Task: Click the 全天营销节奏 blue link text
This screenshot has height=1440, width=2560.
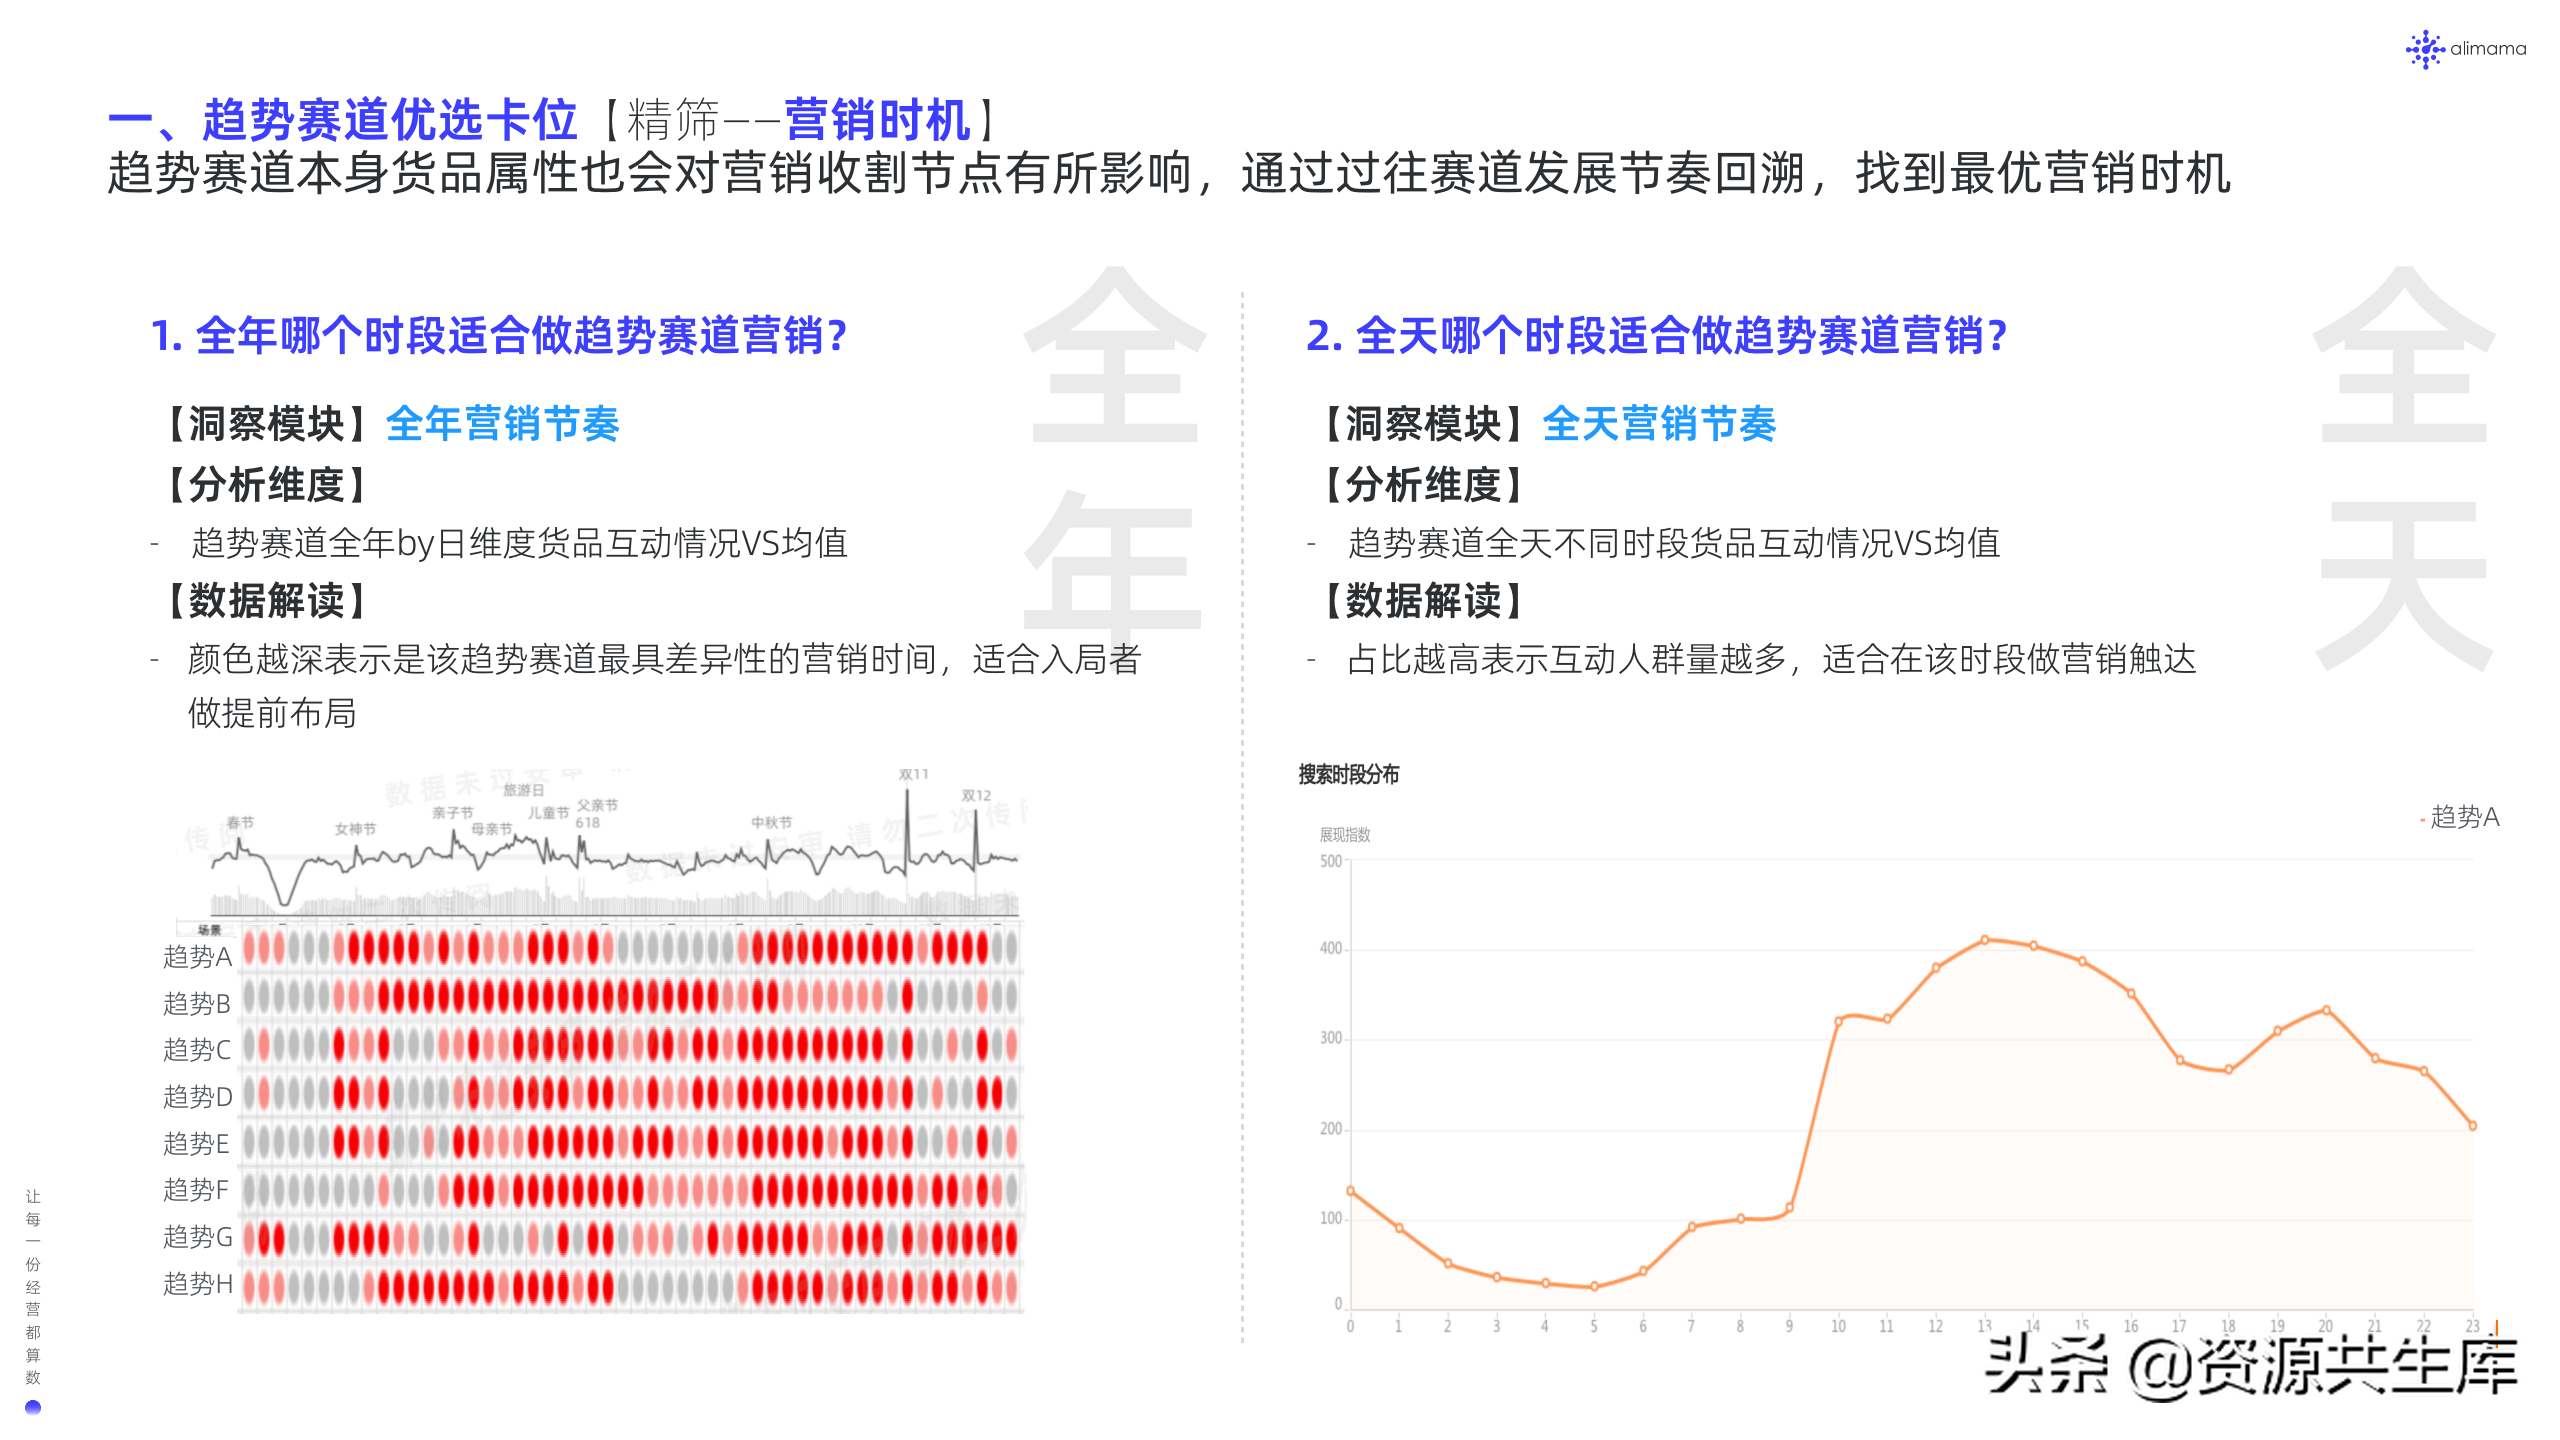Action: click(1658, 424)
